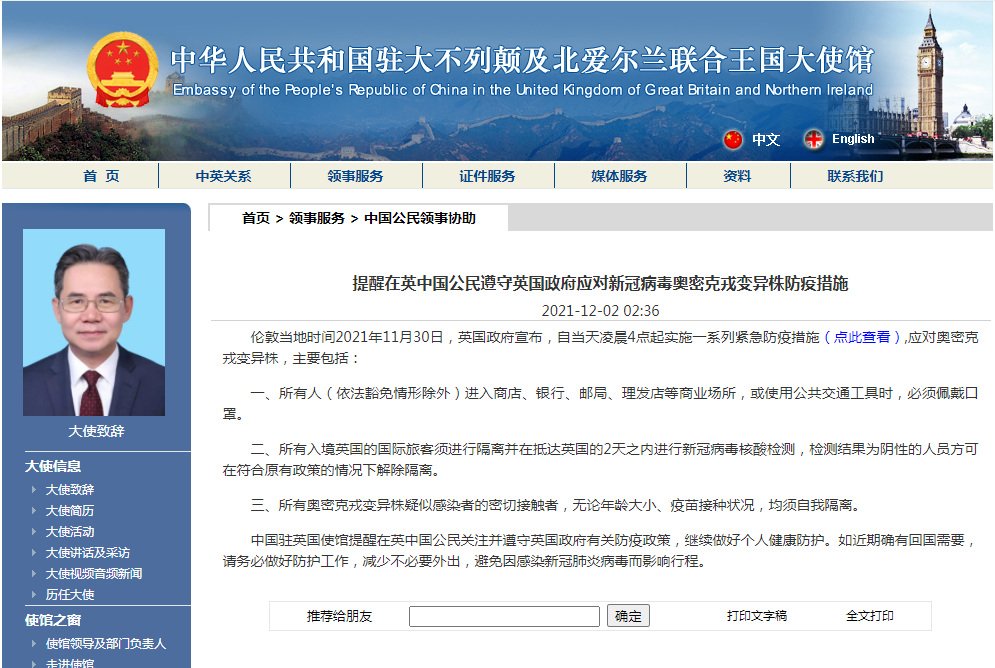Open 历任大使 in the sidebar

pos(70,594)
